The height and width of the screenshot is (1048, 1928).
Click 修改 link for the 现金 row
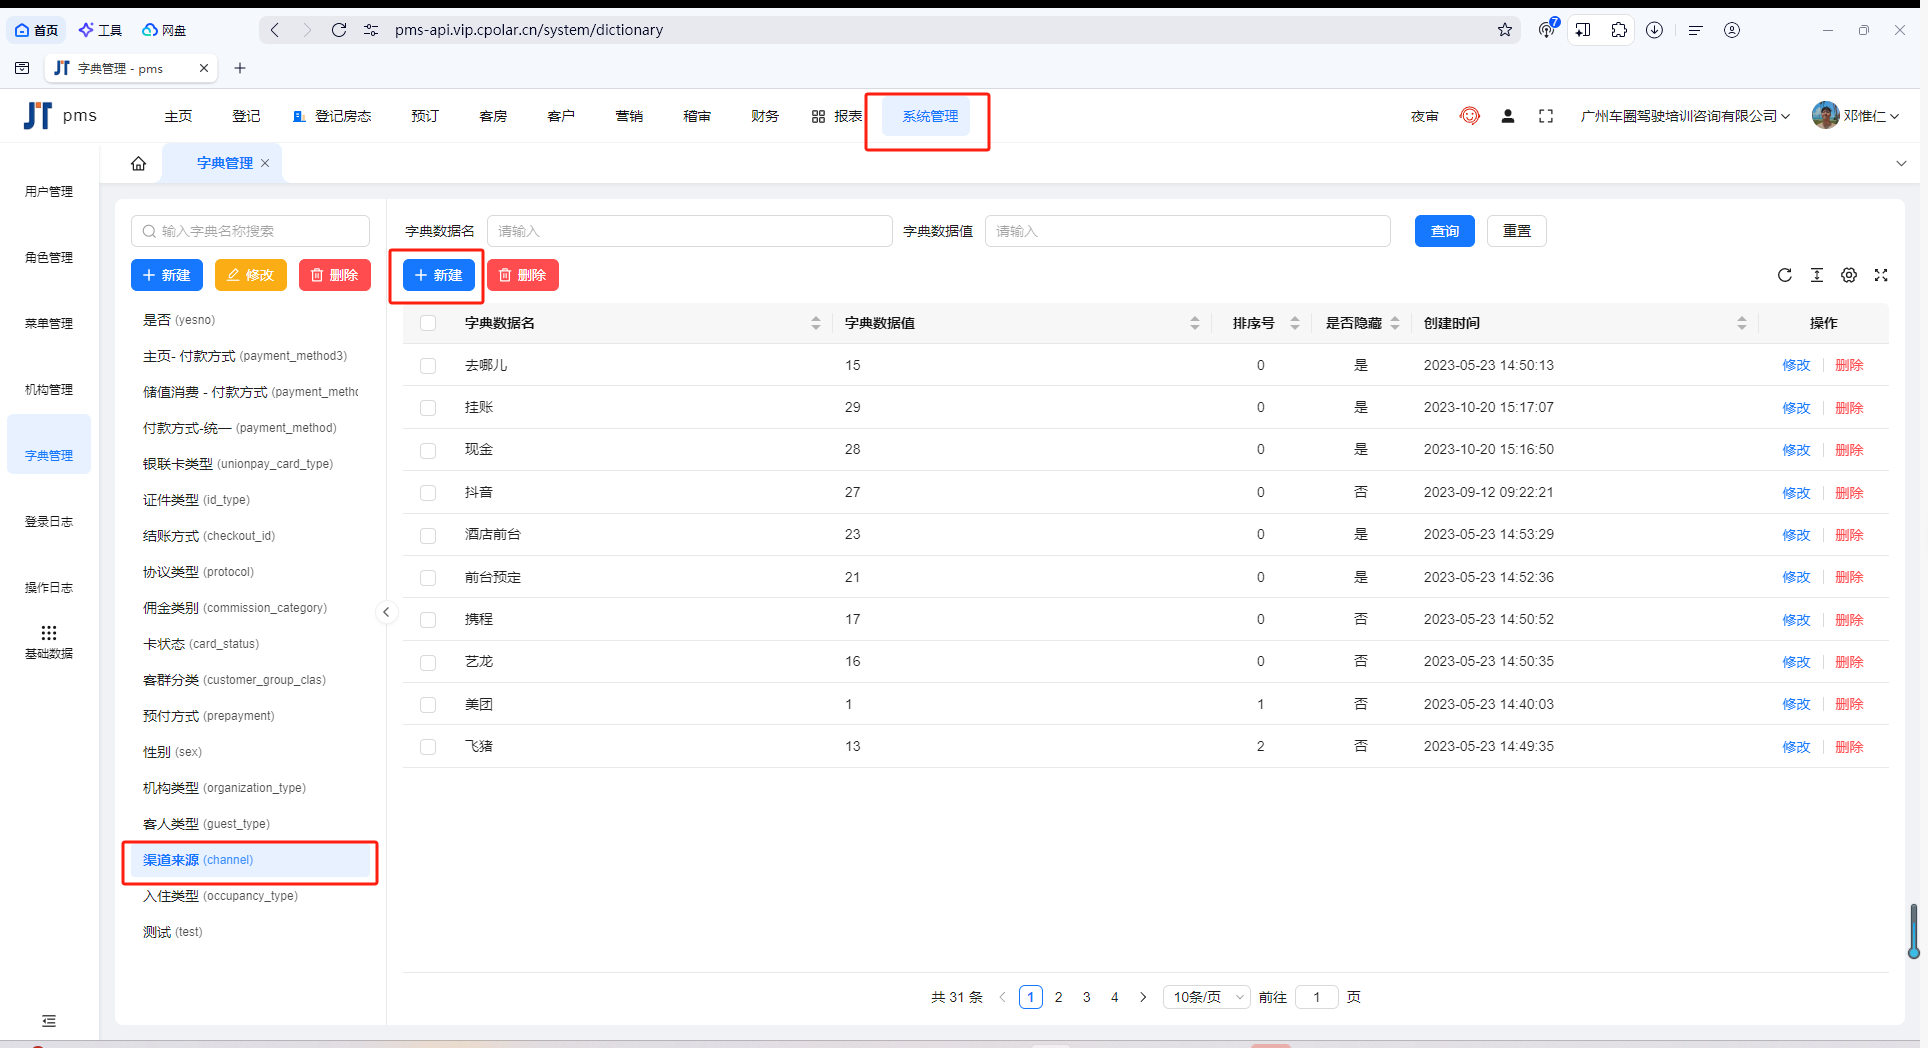coord(1796,450)
